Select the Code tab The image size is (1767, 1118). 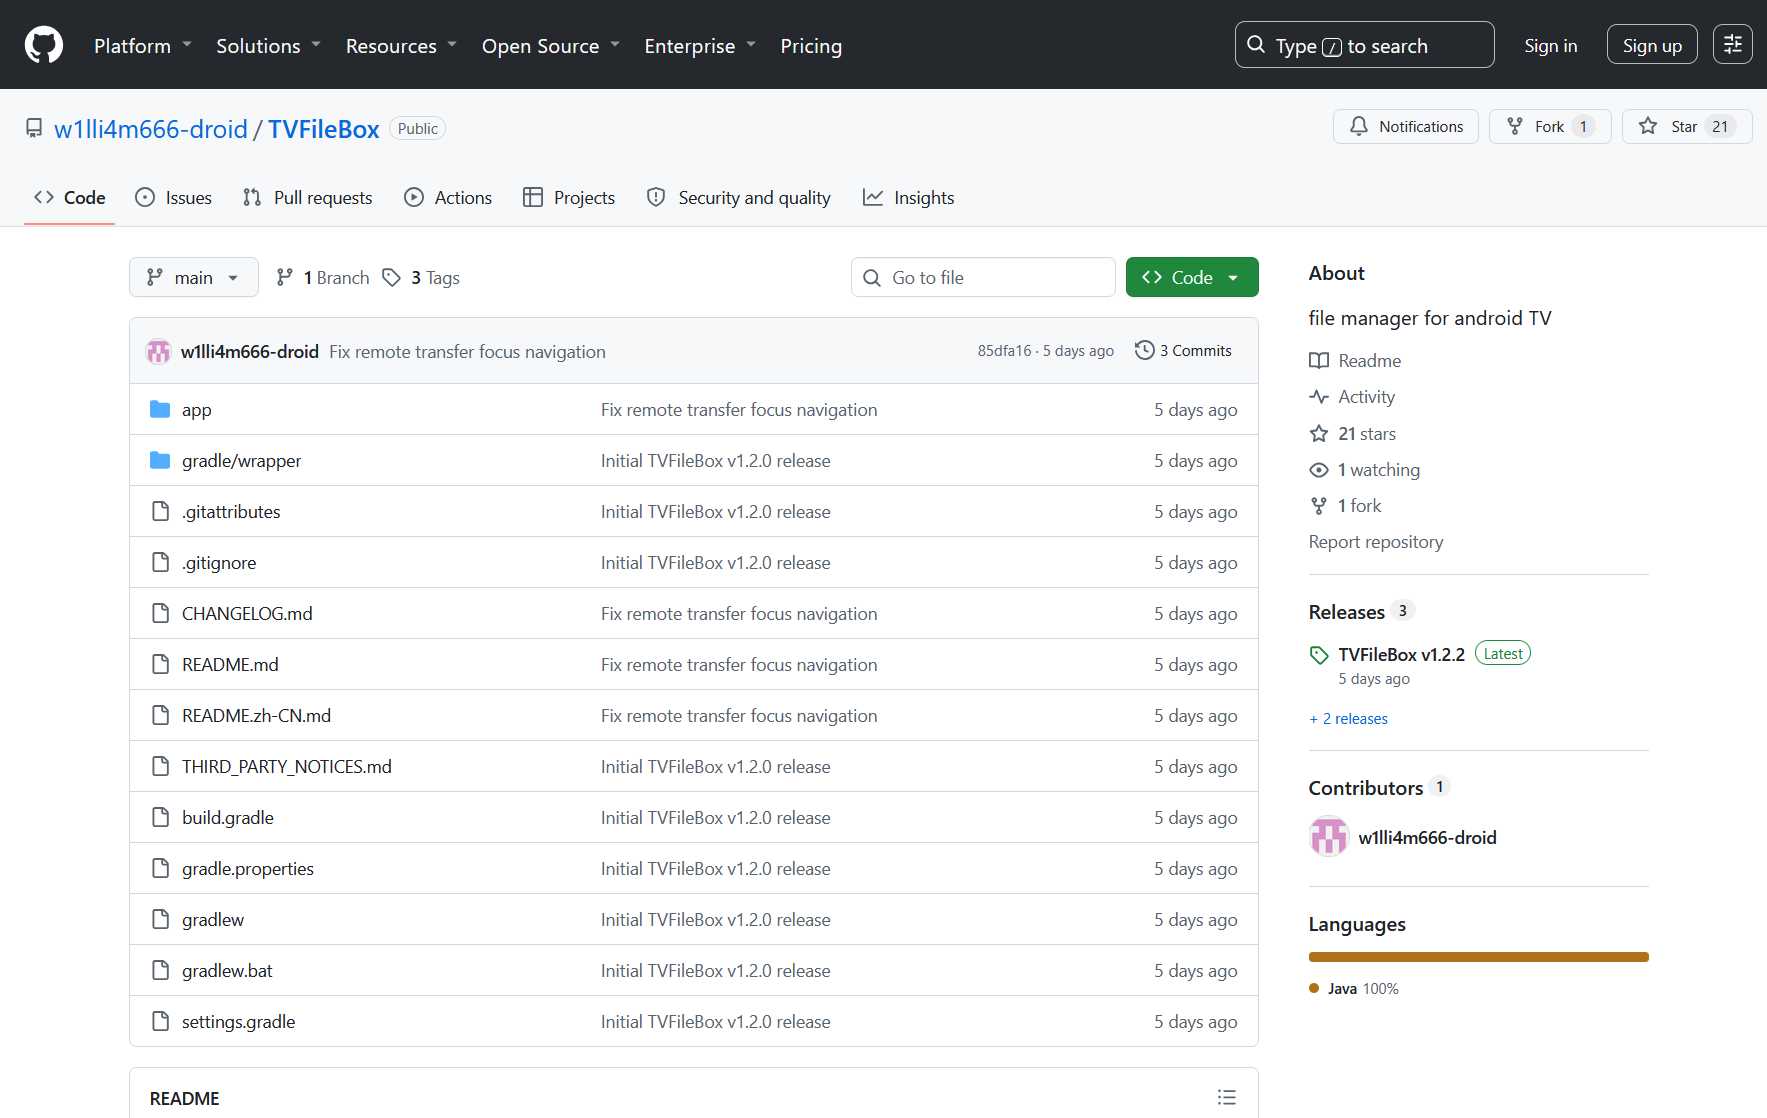click(70, 197)
